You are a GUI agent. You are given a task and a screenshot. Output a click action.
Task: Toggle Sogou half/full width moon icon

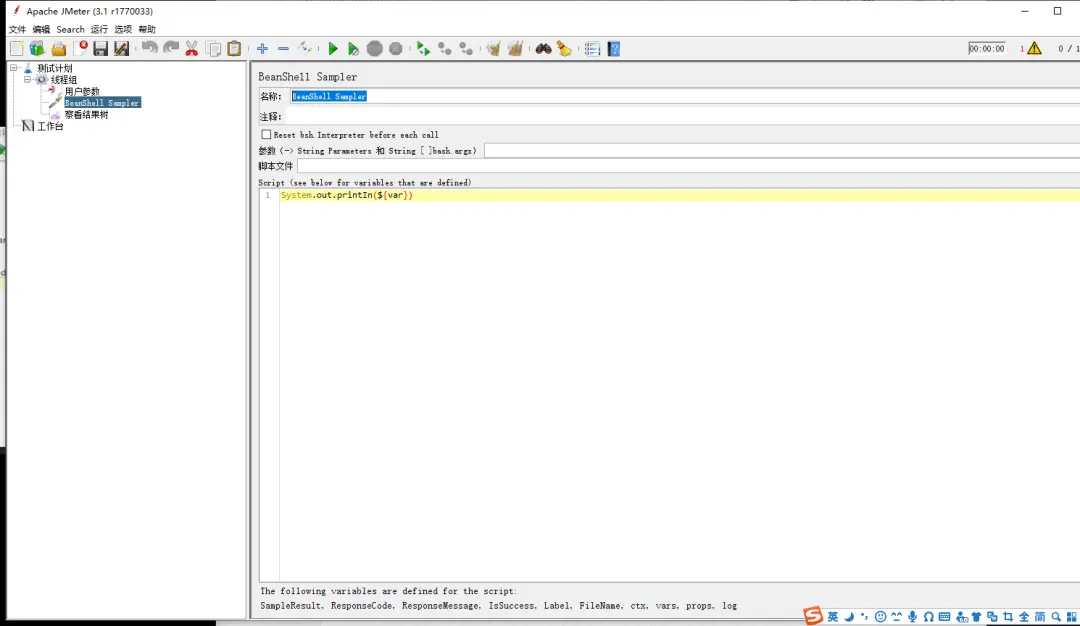849,616
